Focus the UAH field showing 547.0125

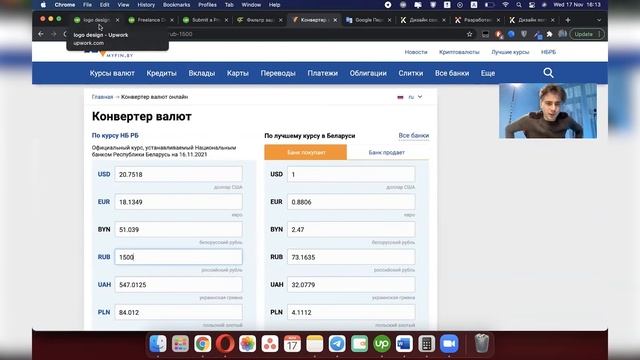coord(178,284)
